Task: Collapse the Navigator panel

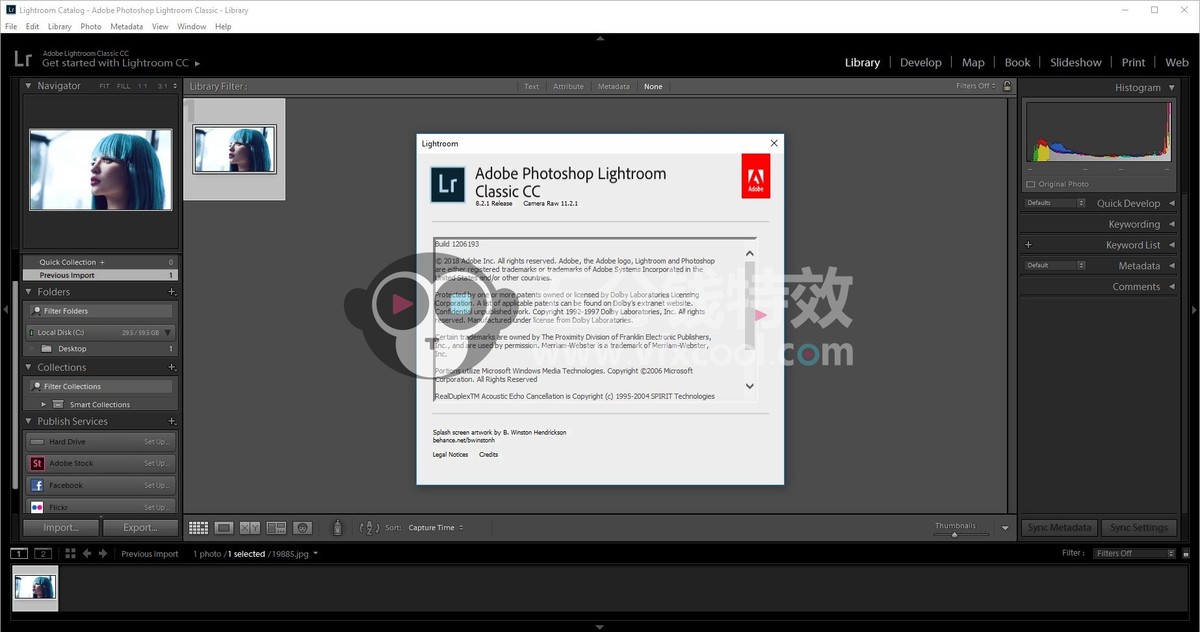Action: click(29, 86)
